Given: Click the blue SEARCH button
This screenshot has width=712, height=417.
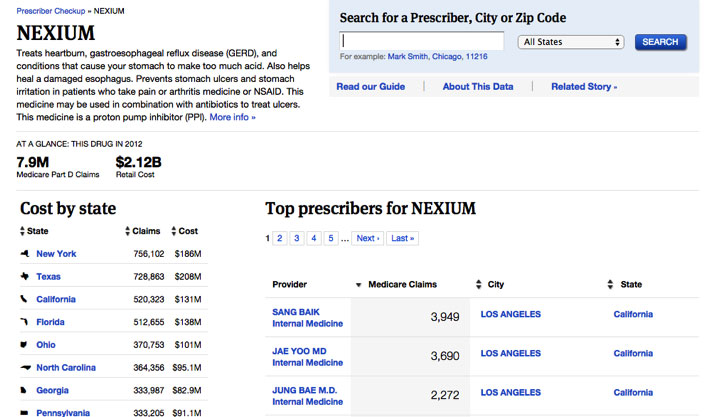Looking at the screenshot, I should [x=660, y=42].
